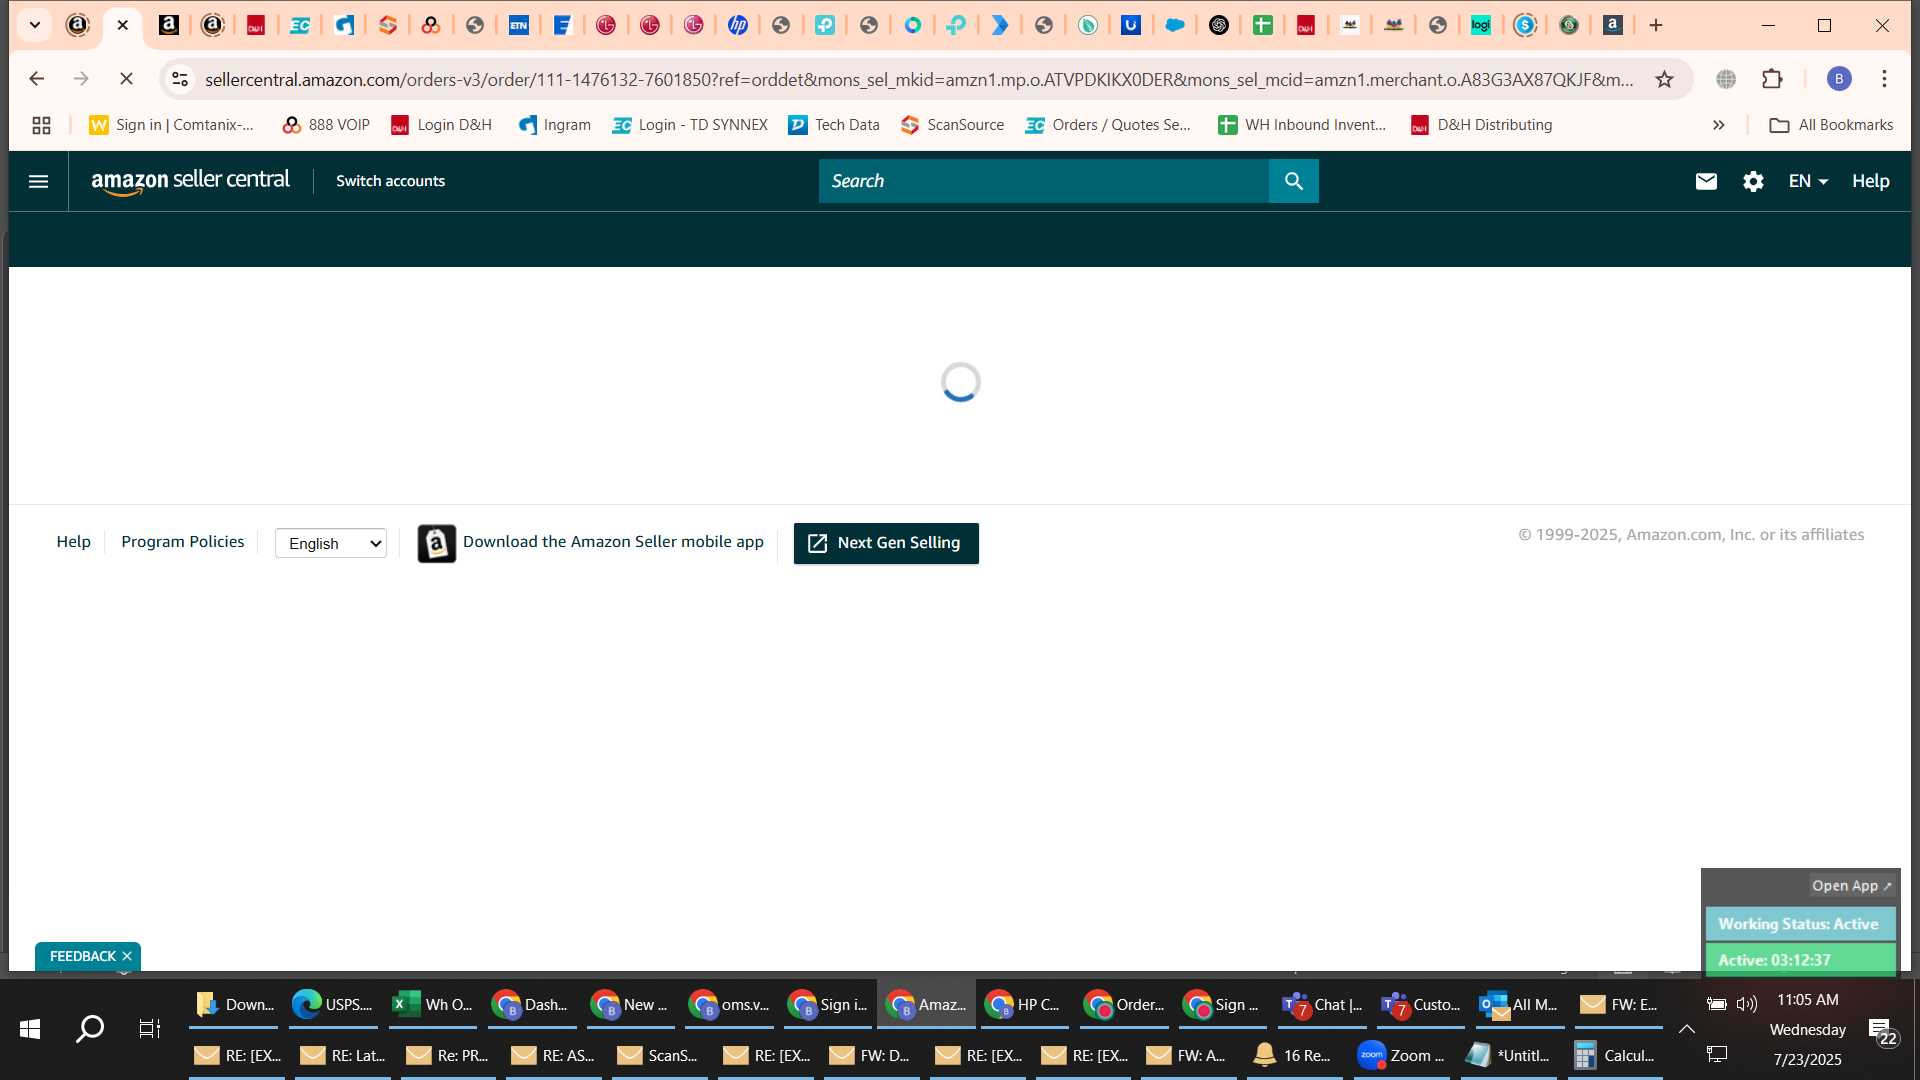Open the Chrome profile avatar
The width and height of the screenshot is (1920, 1080).
[1839, 79]
